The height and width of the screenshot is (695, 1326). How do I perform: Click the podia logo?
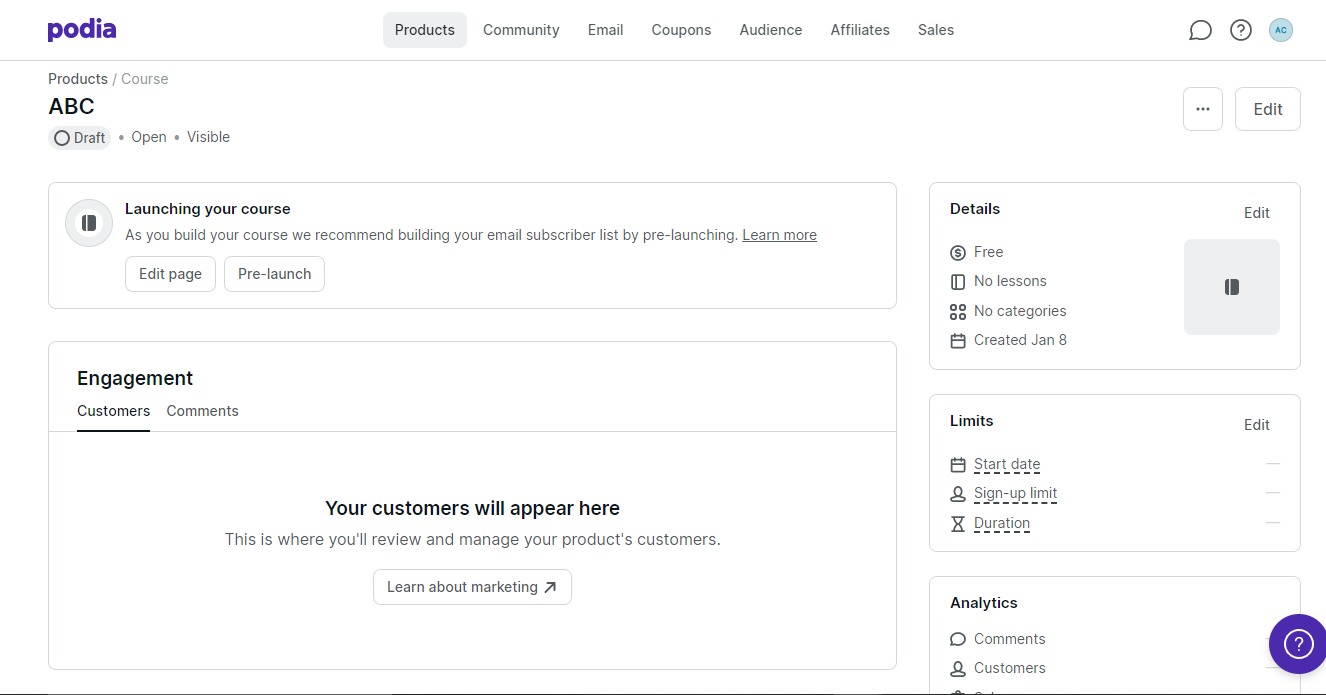(82, 30)
